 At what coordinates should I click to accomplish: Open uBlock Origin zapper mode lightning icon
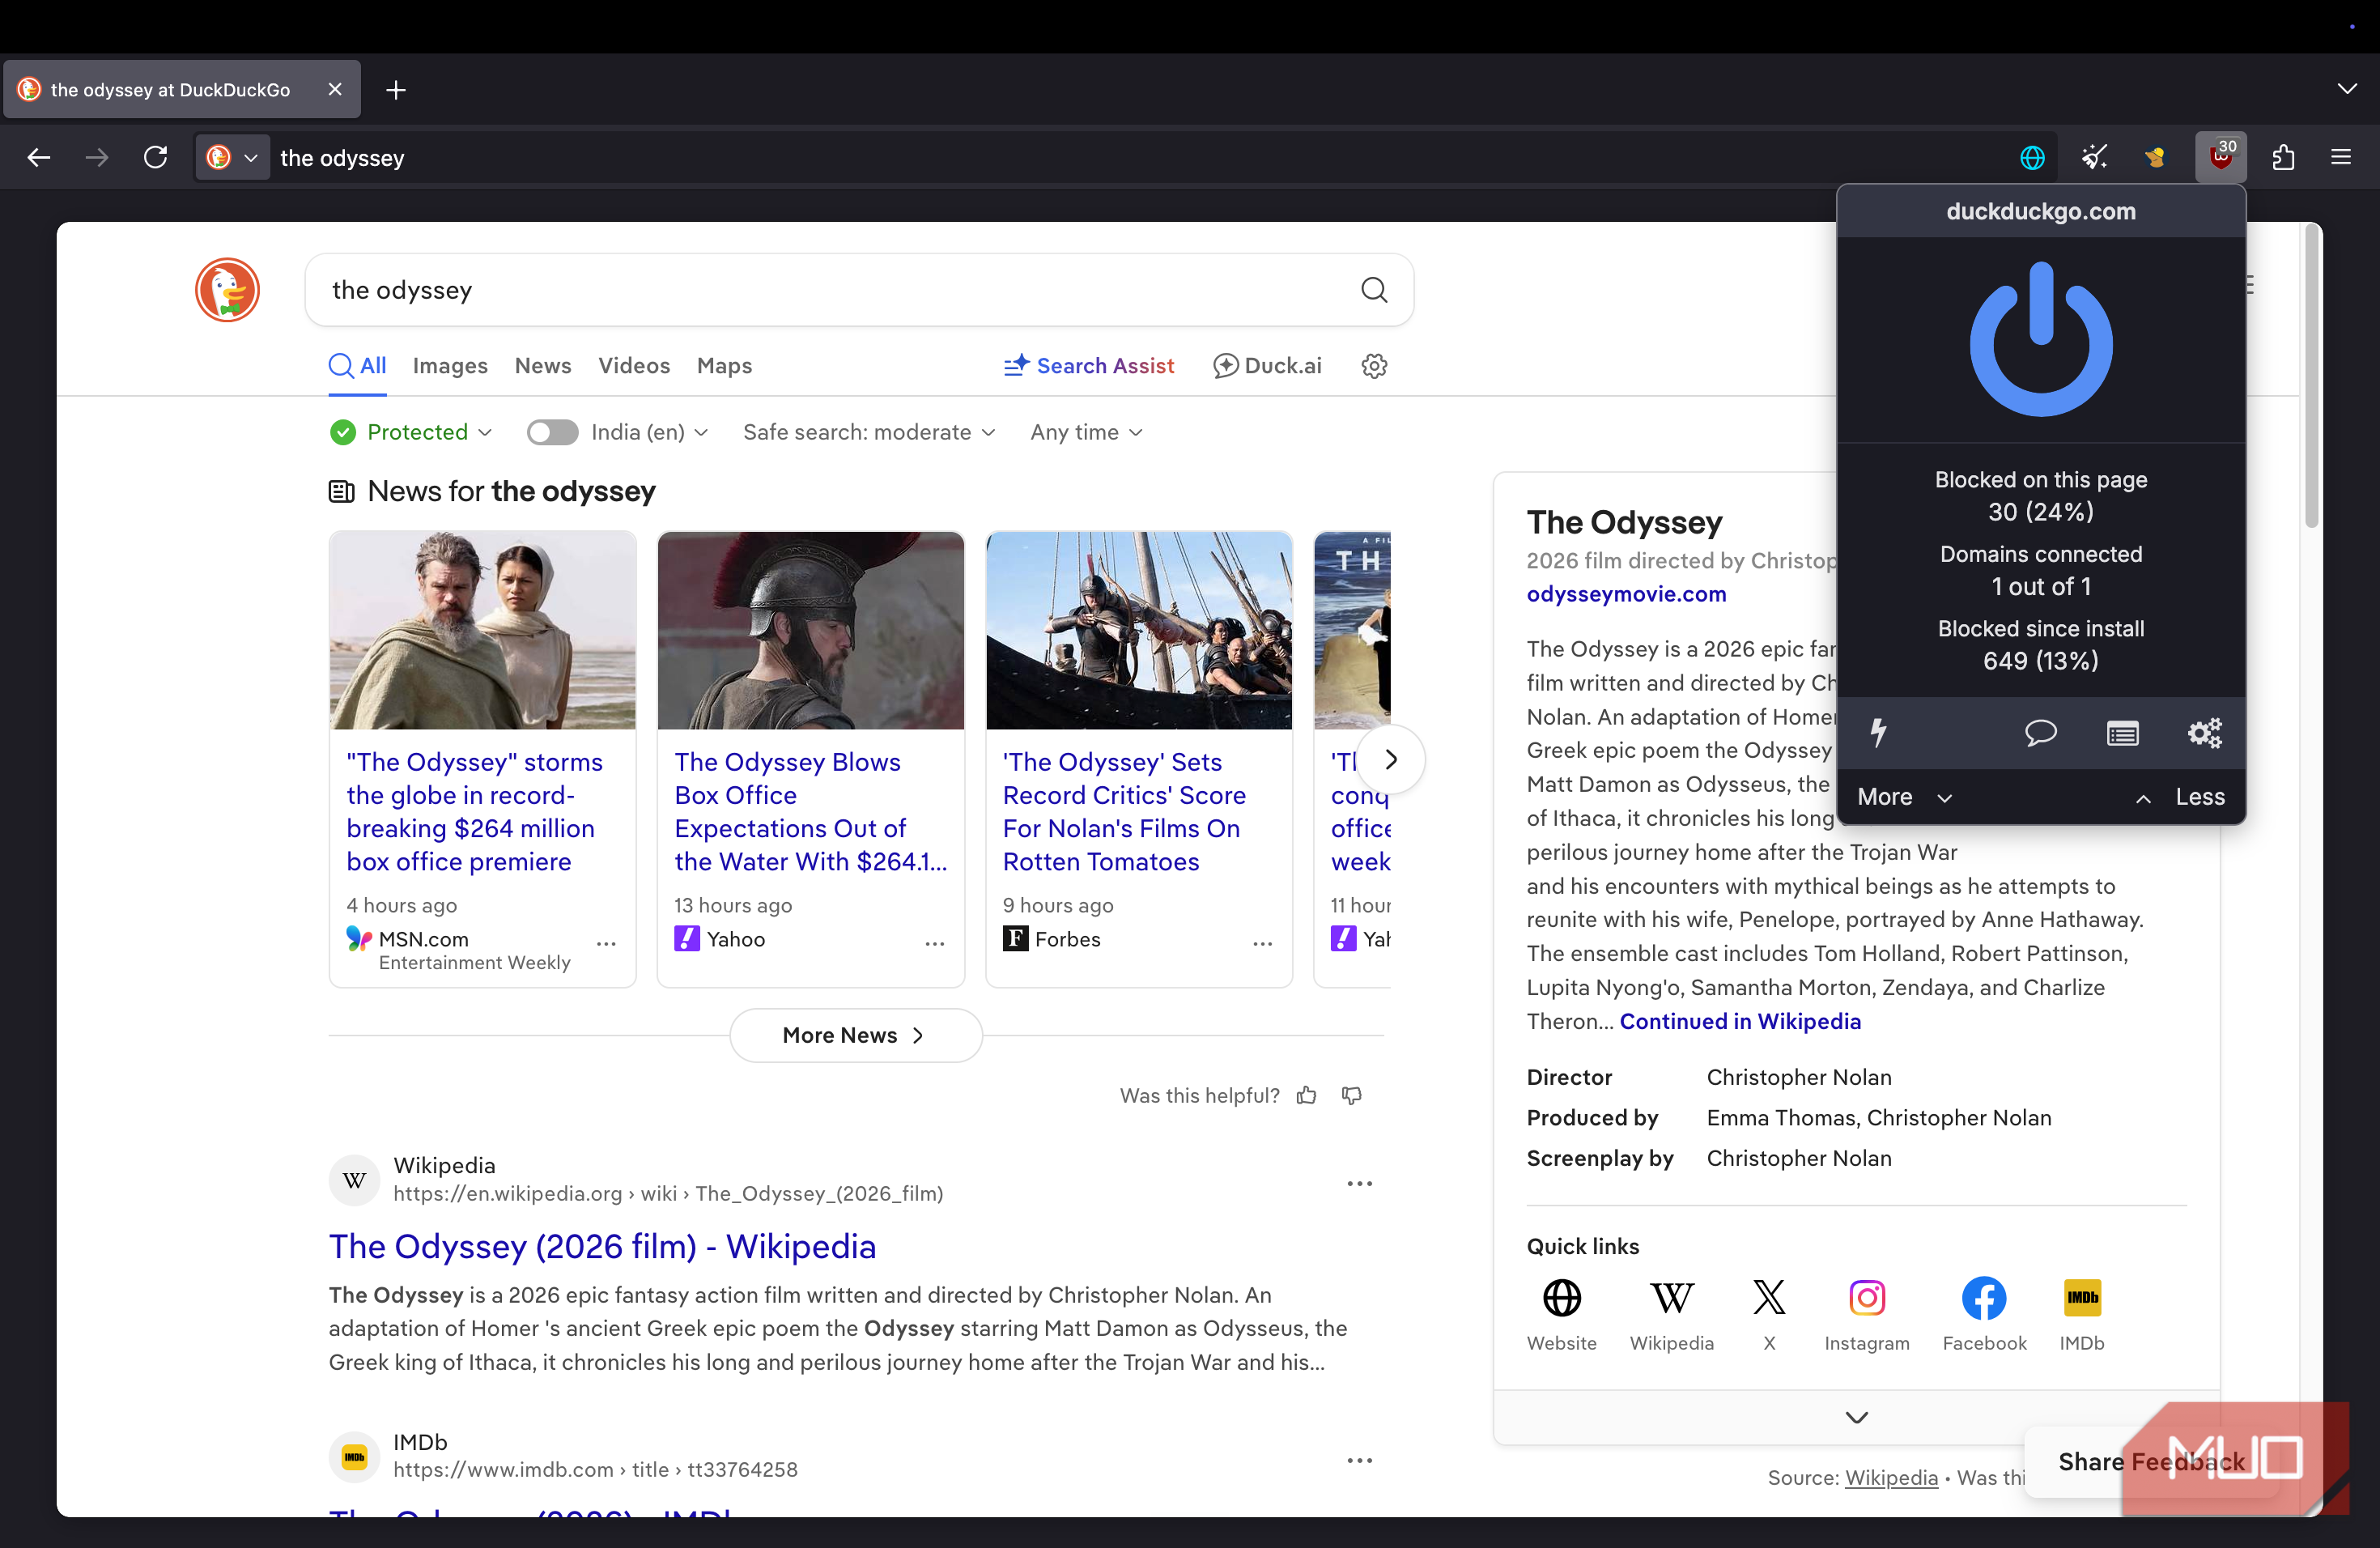(1879, 733)
